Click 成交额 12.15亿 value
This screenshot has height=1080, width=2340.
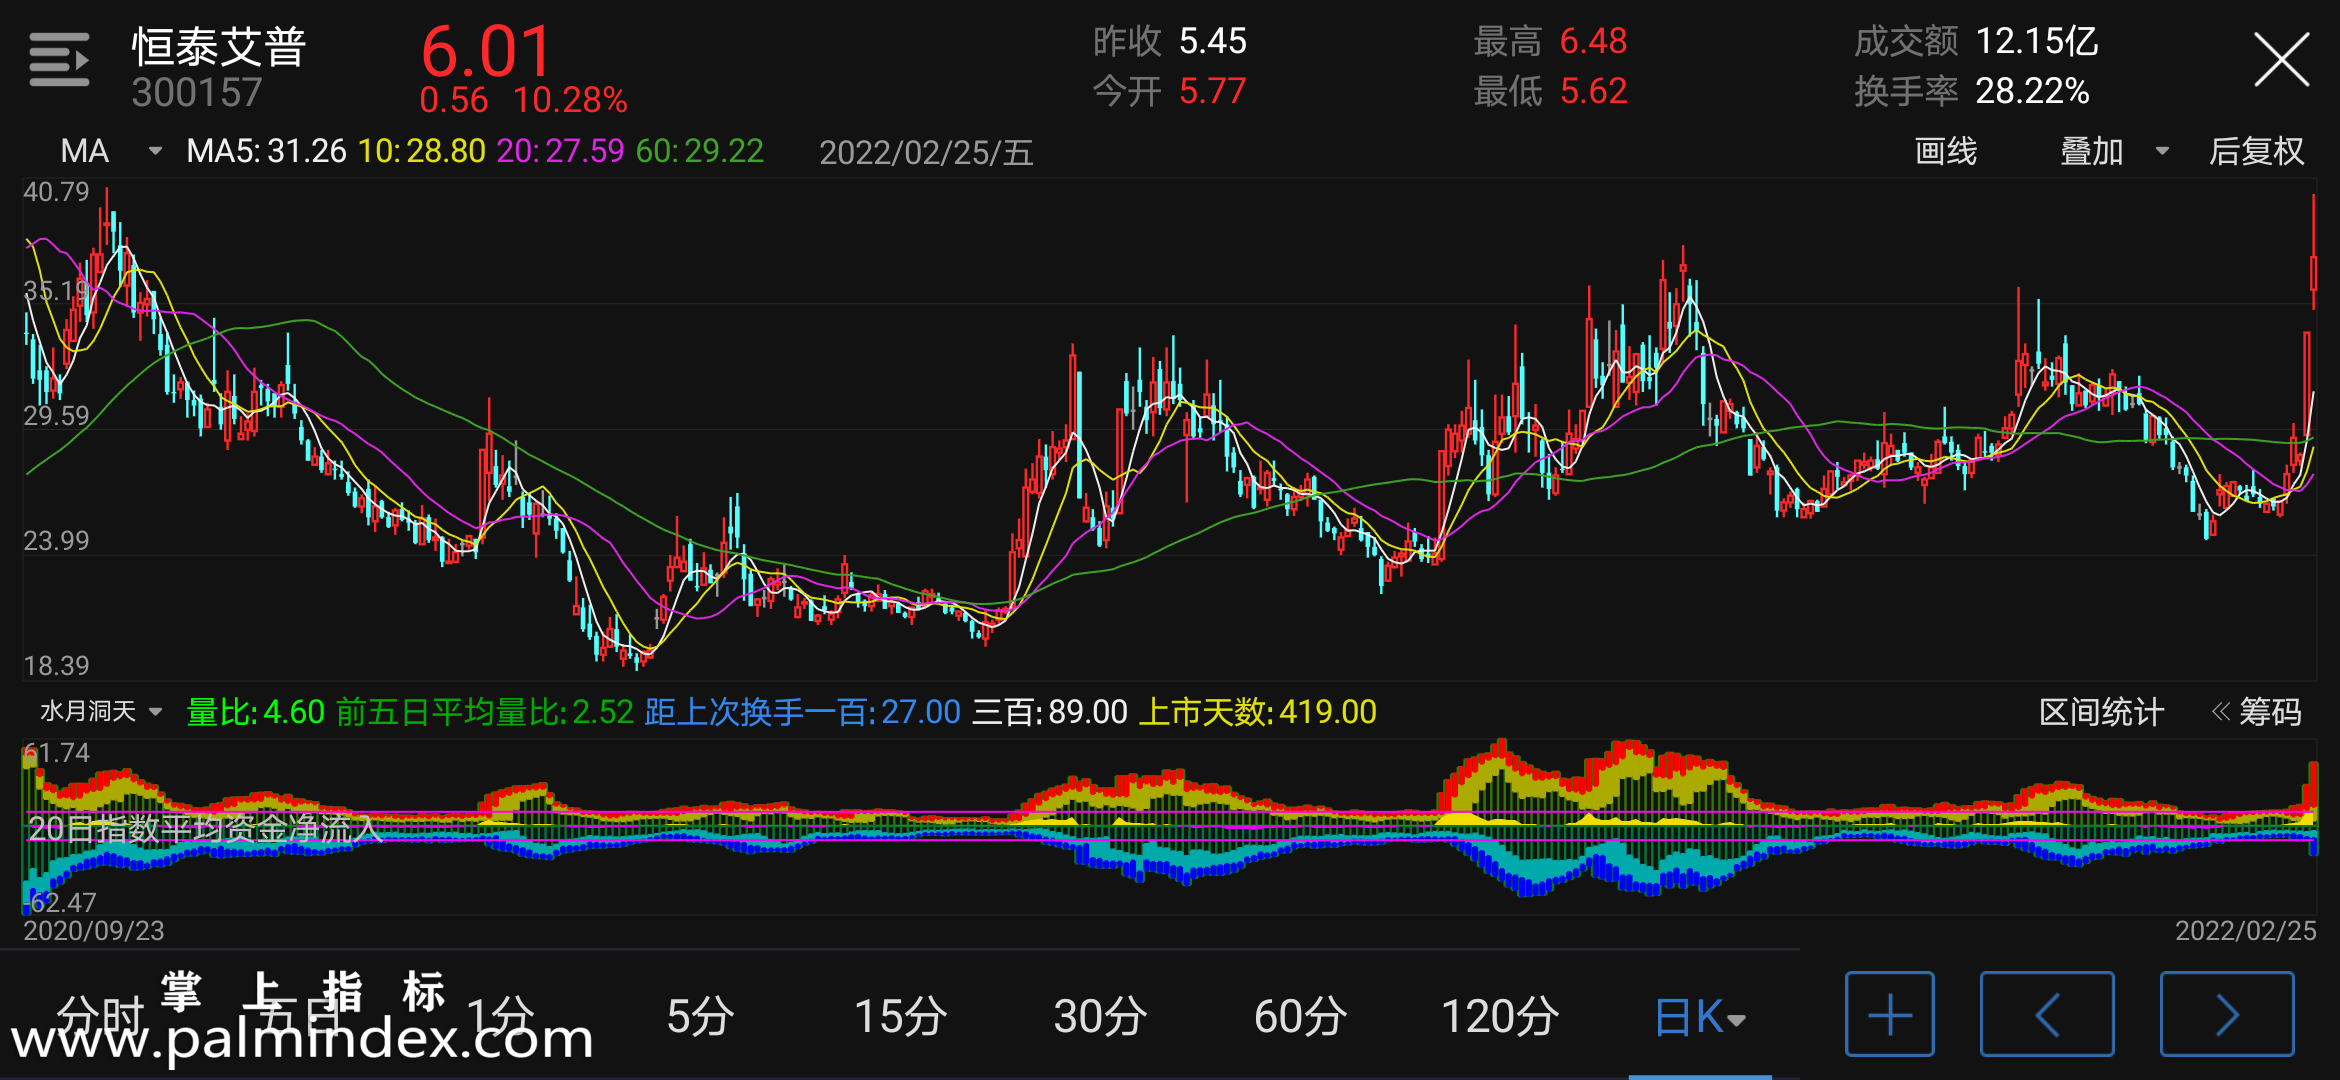1976,42
